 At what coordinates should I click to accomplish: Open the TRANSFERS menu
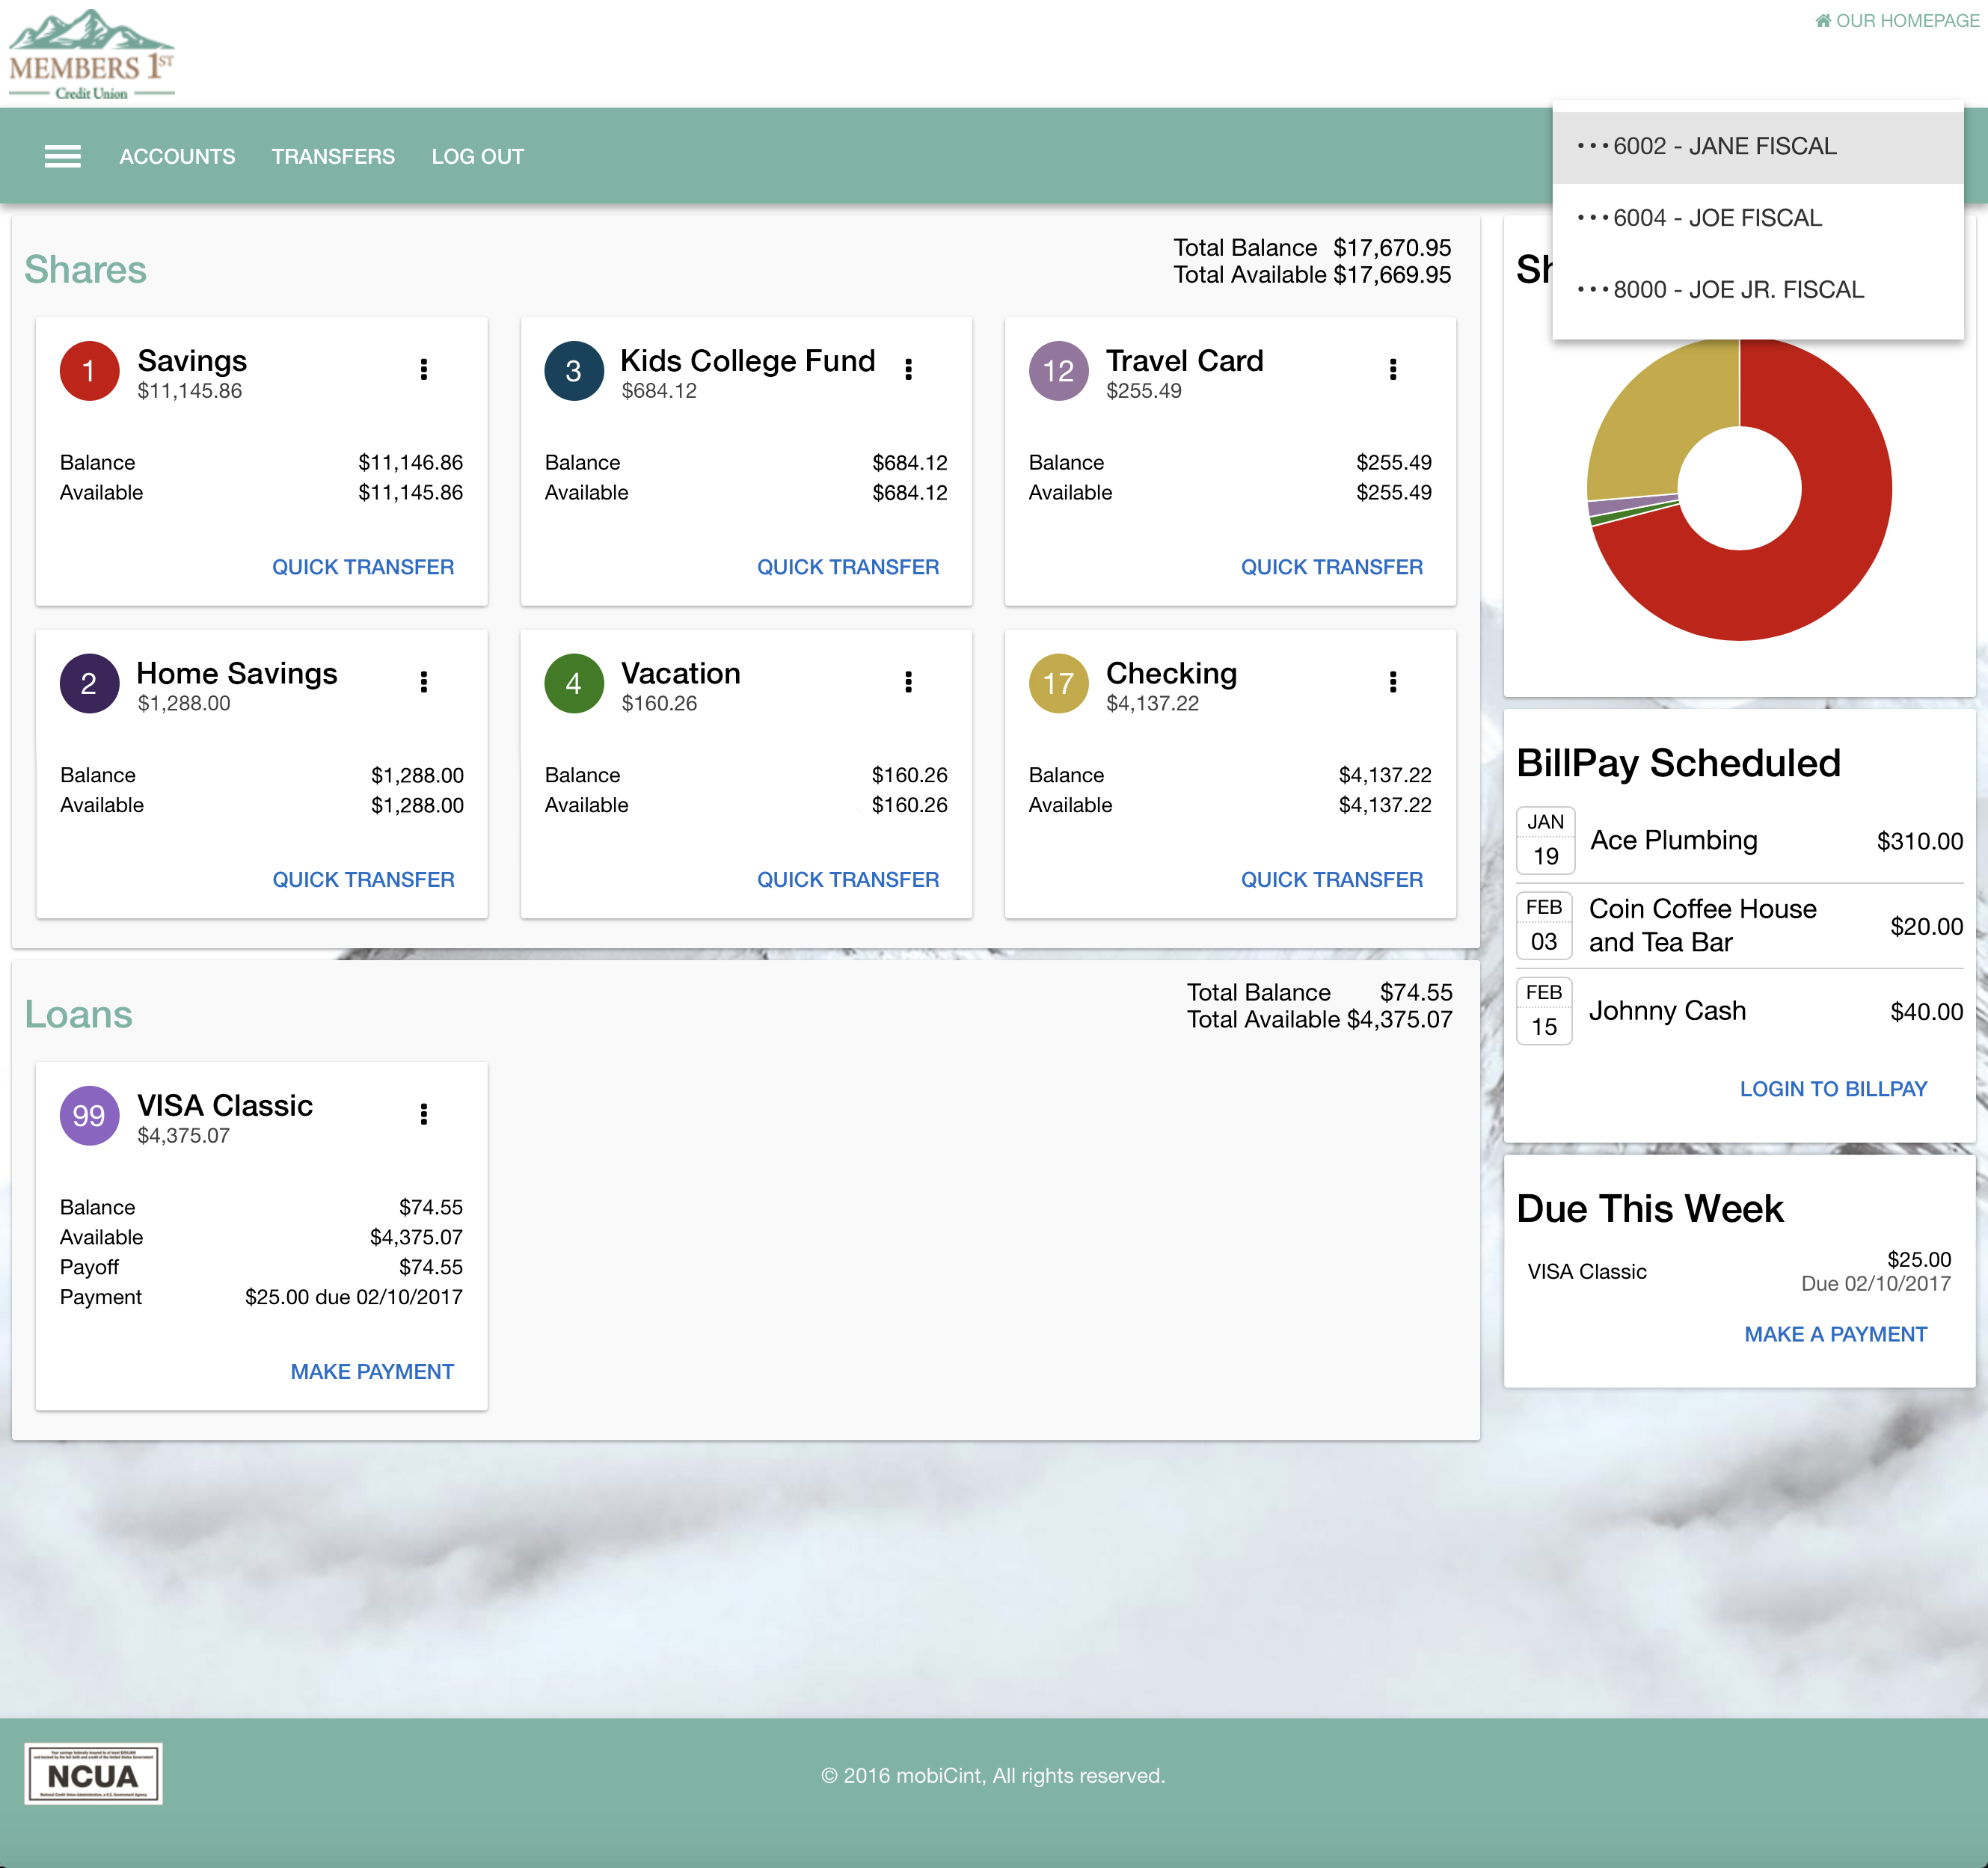click(333, 157)
